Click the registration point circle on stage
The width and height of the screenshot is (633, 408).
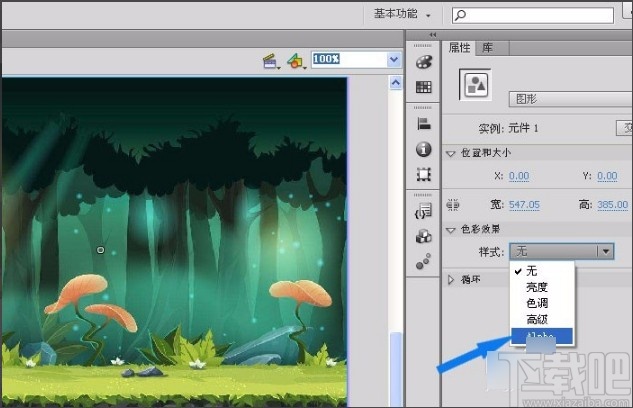click(101, 250)
